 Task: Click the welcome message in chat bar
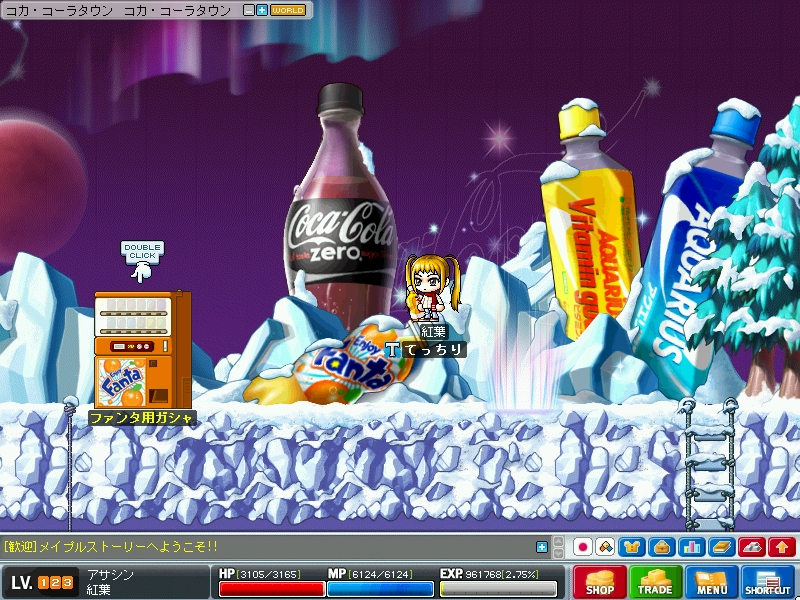pos(111,547)
